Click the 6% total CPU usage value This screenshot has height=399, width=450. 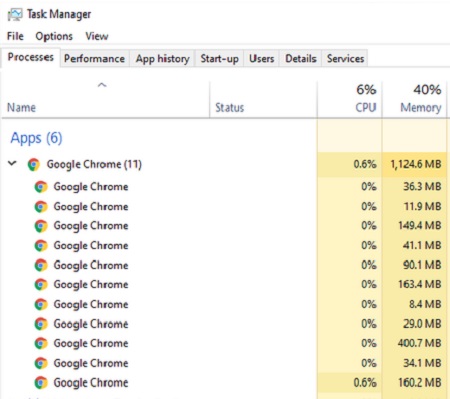point(366,90)
